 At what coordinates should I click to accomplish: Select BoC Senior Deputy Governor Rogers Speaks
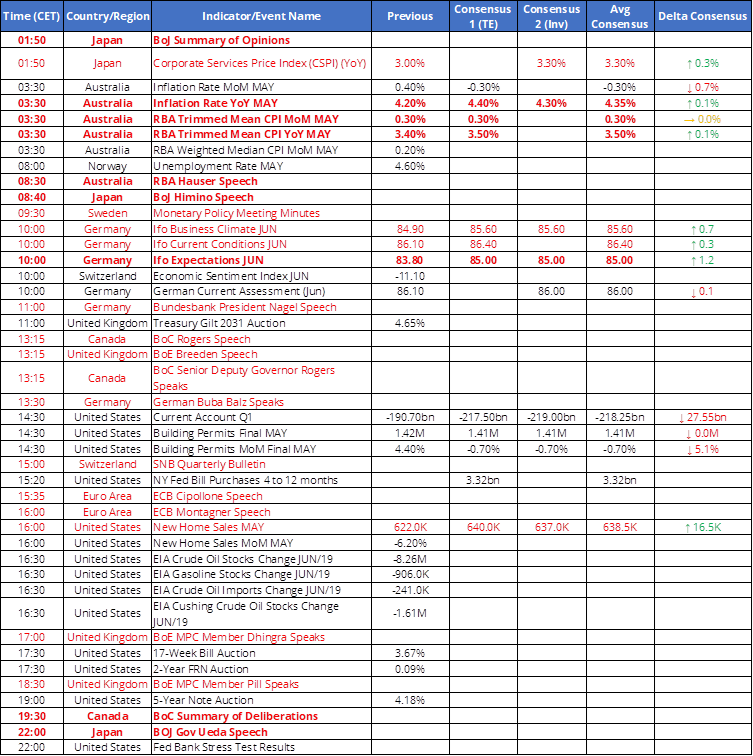(261, 378)
